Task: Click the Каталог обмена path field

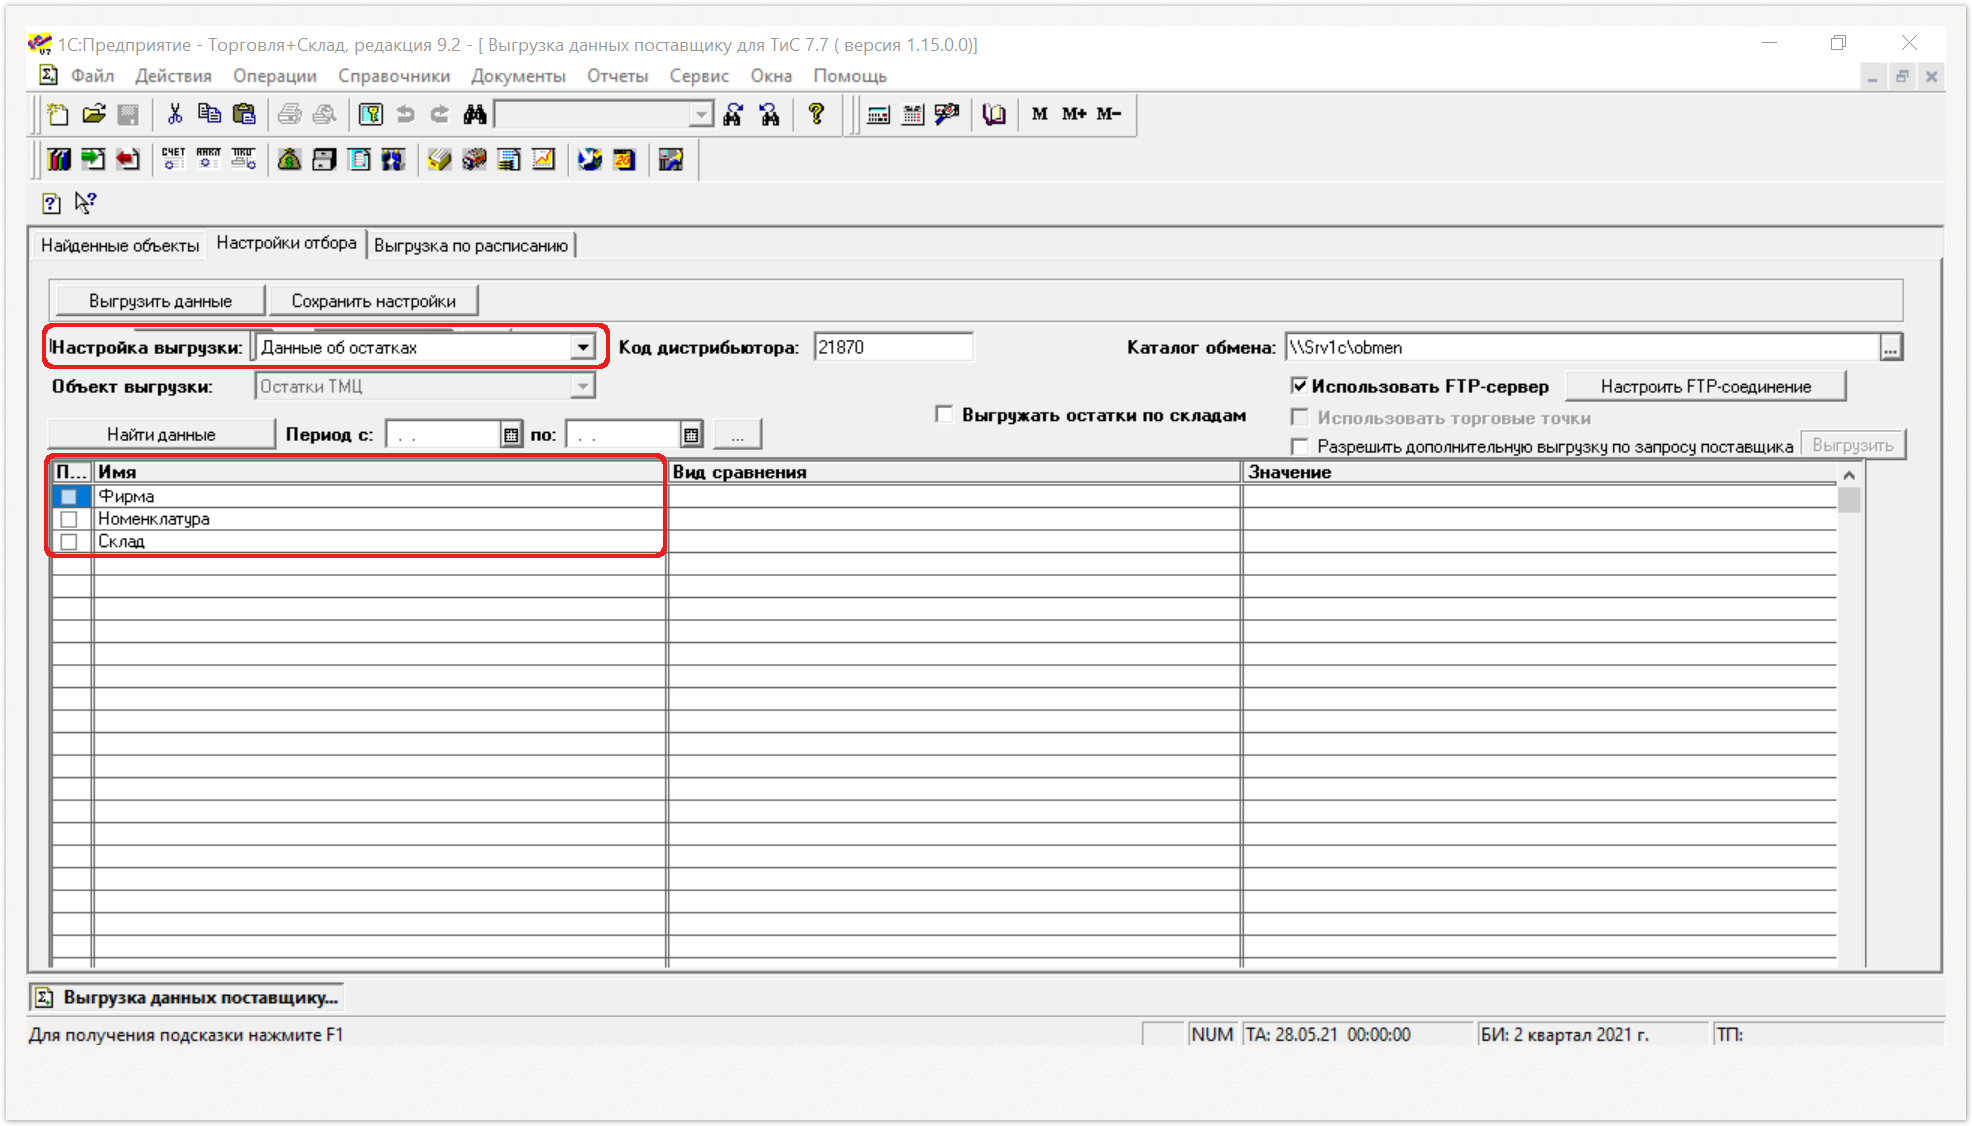Action: (1582, 347)
